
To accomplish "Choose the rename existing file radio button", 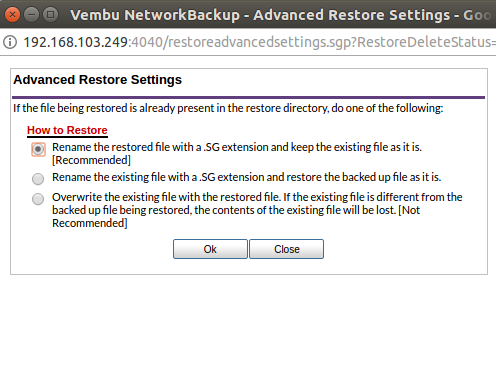I will (38, 179).
